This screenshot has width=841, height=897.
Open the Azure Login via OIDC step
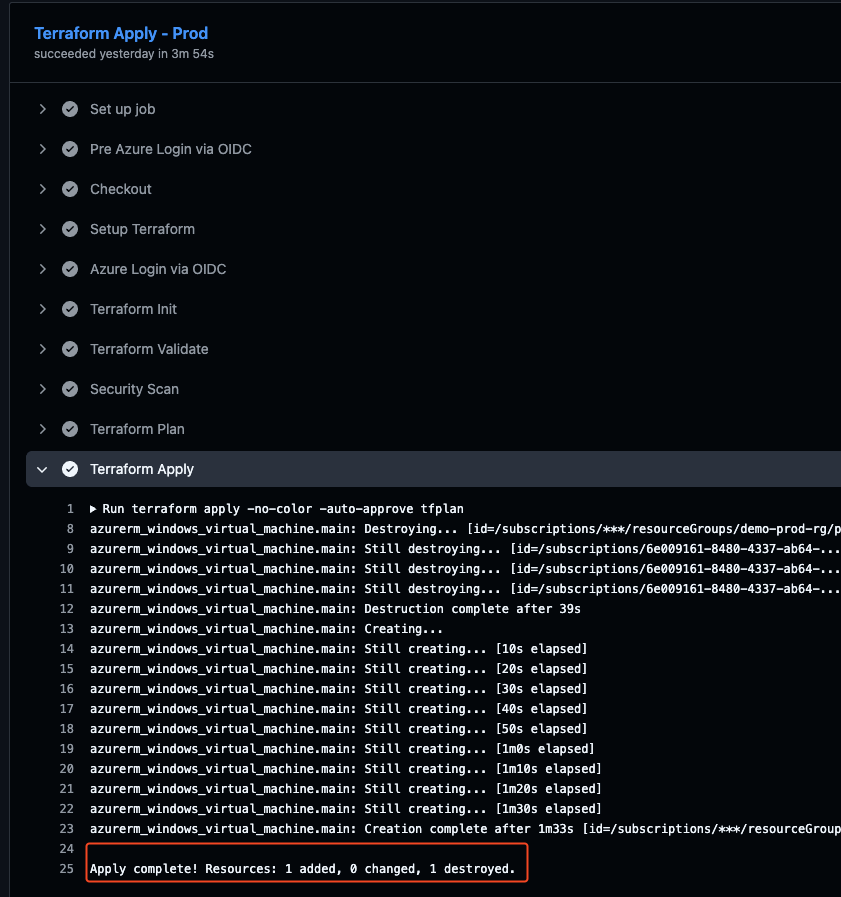(158, 269)
